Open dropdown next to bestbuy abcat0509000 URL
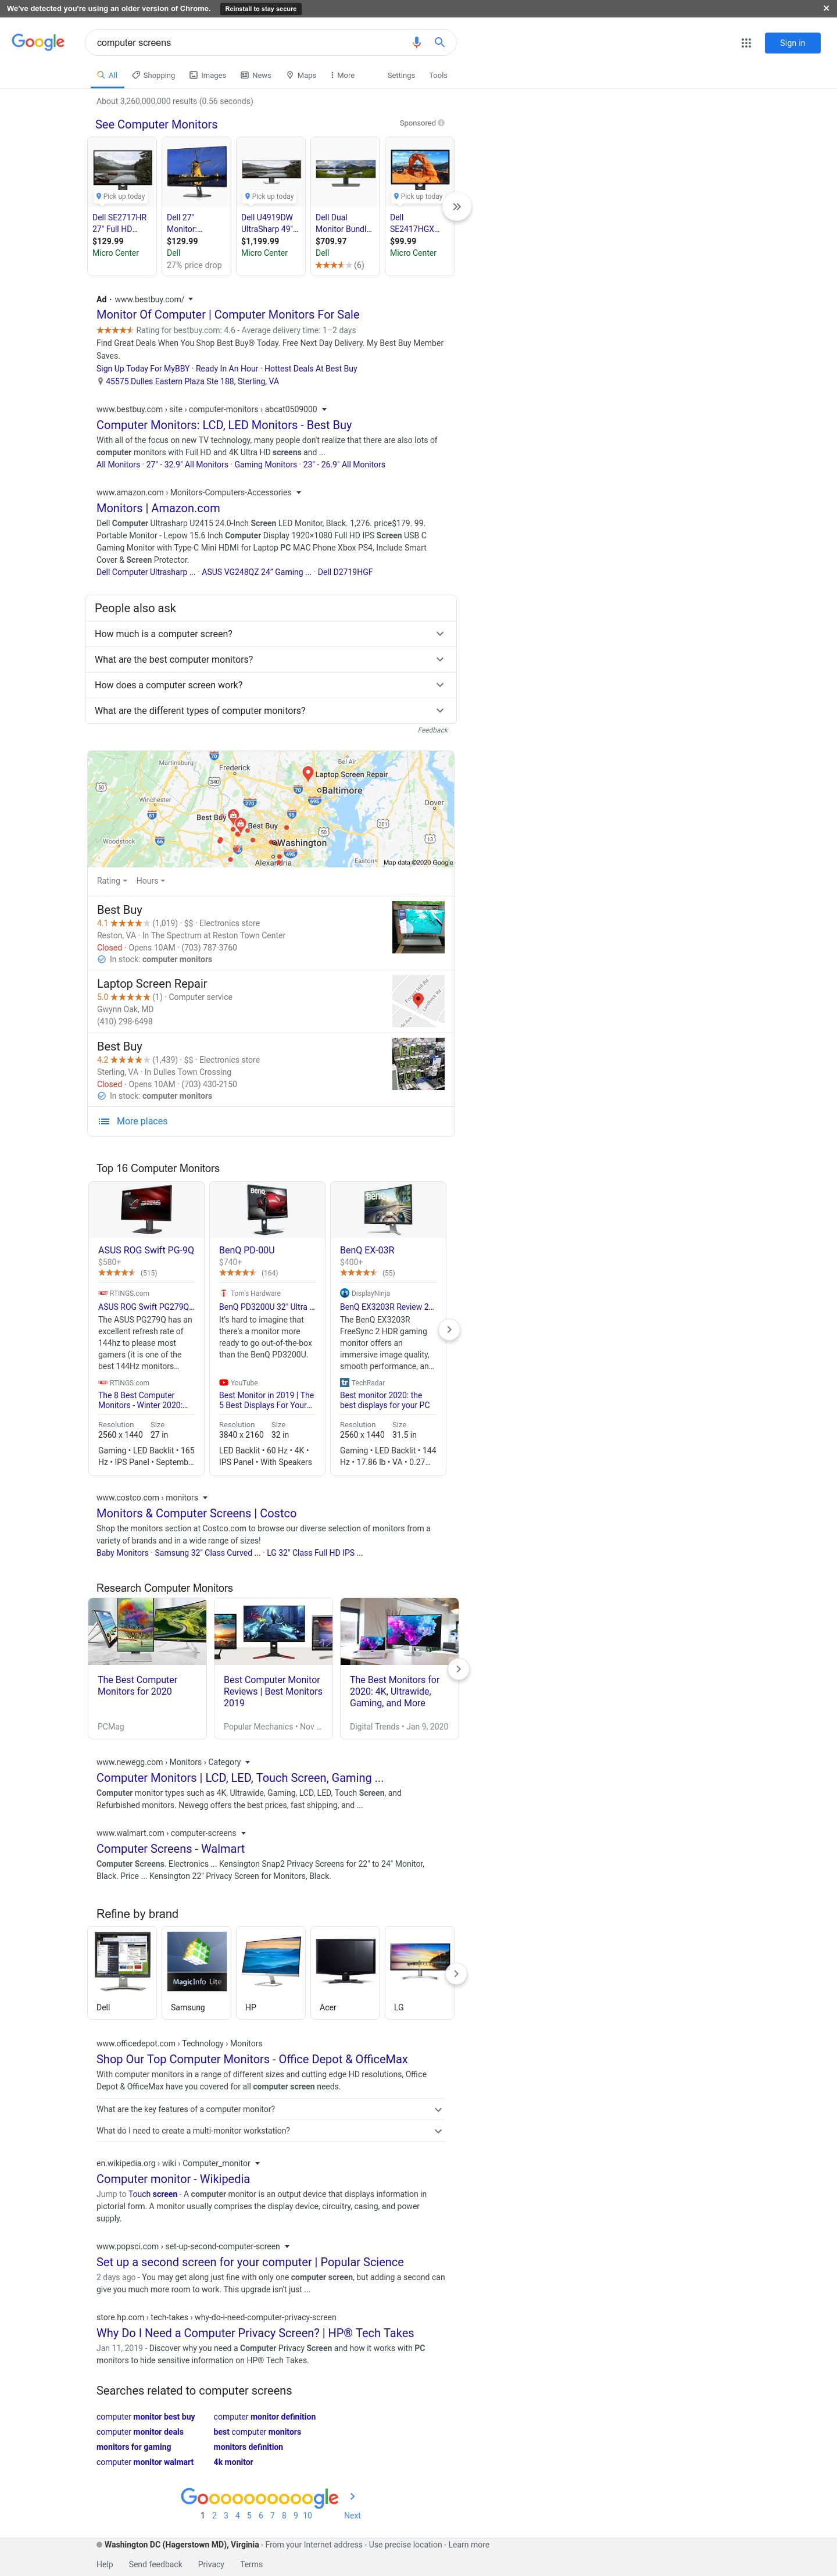Screen dimensions: 837x2576 (324, 409)
